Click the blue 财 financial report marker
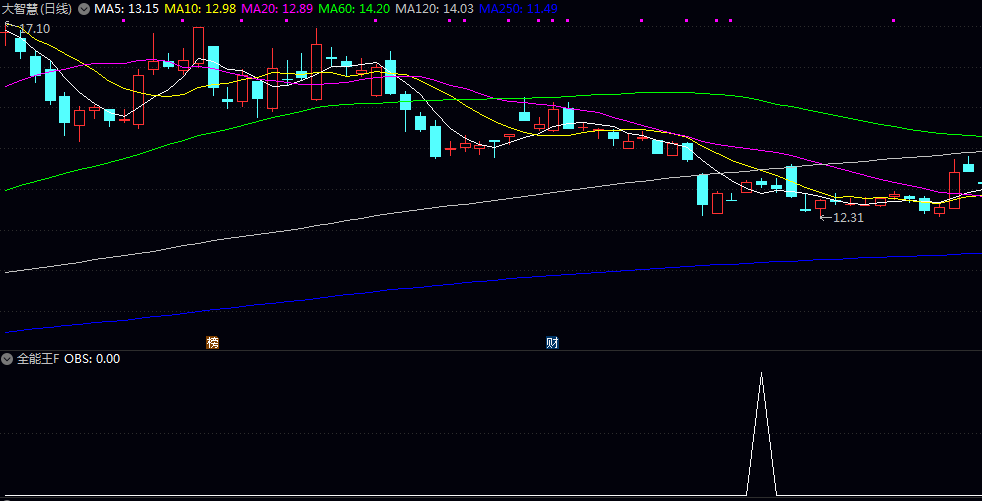This screenshot has width=982, height=501. point(551,342)
